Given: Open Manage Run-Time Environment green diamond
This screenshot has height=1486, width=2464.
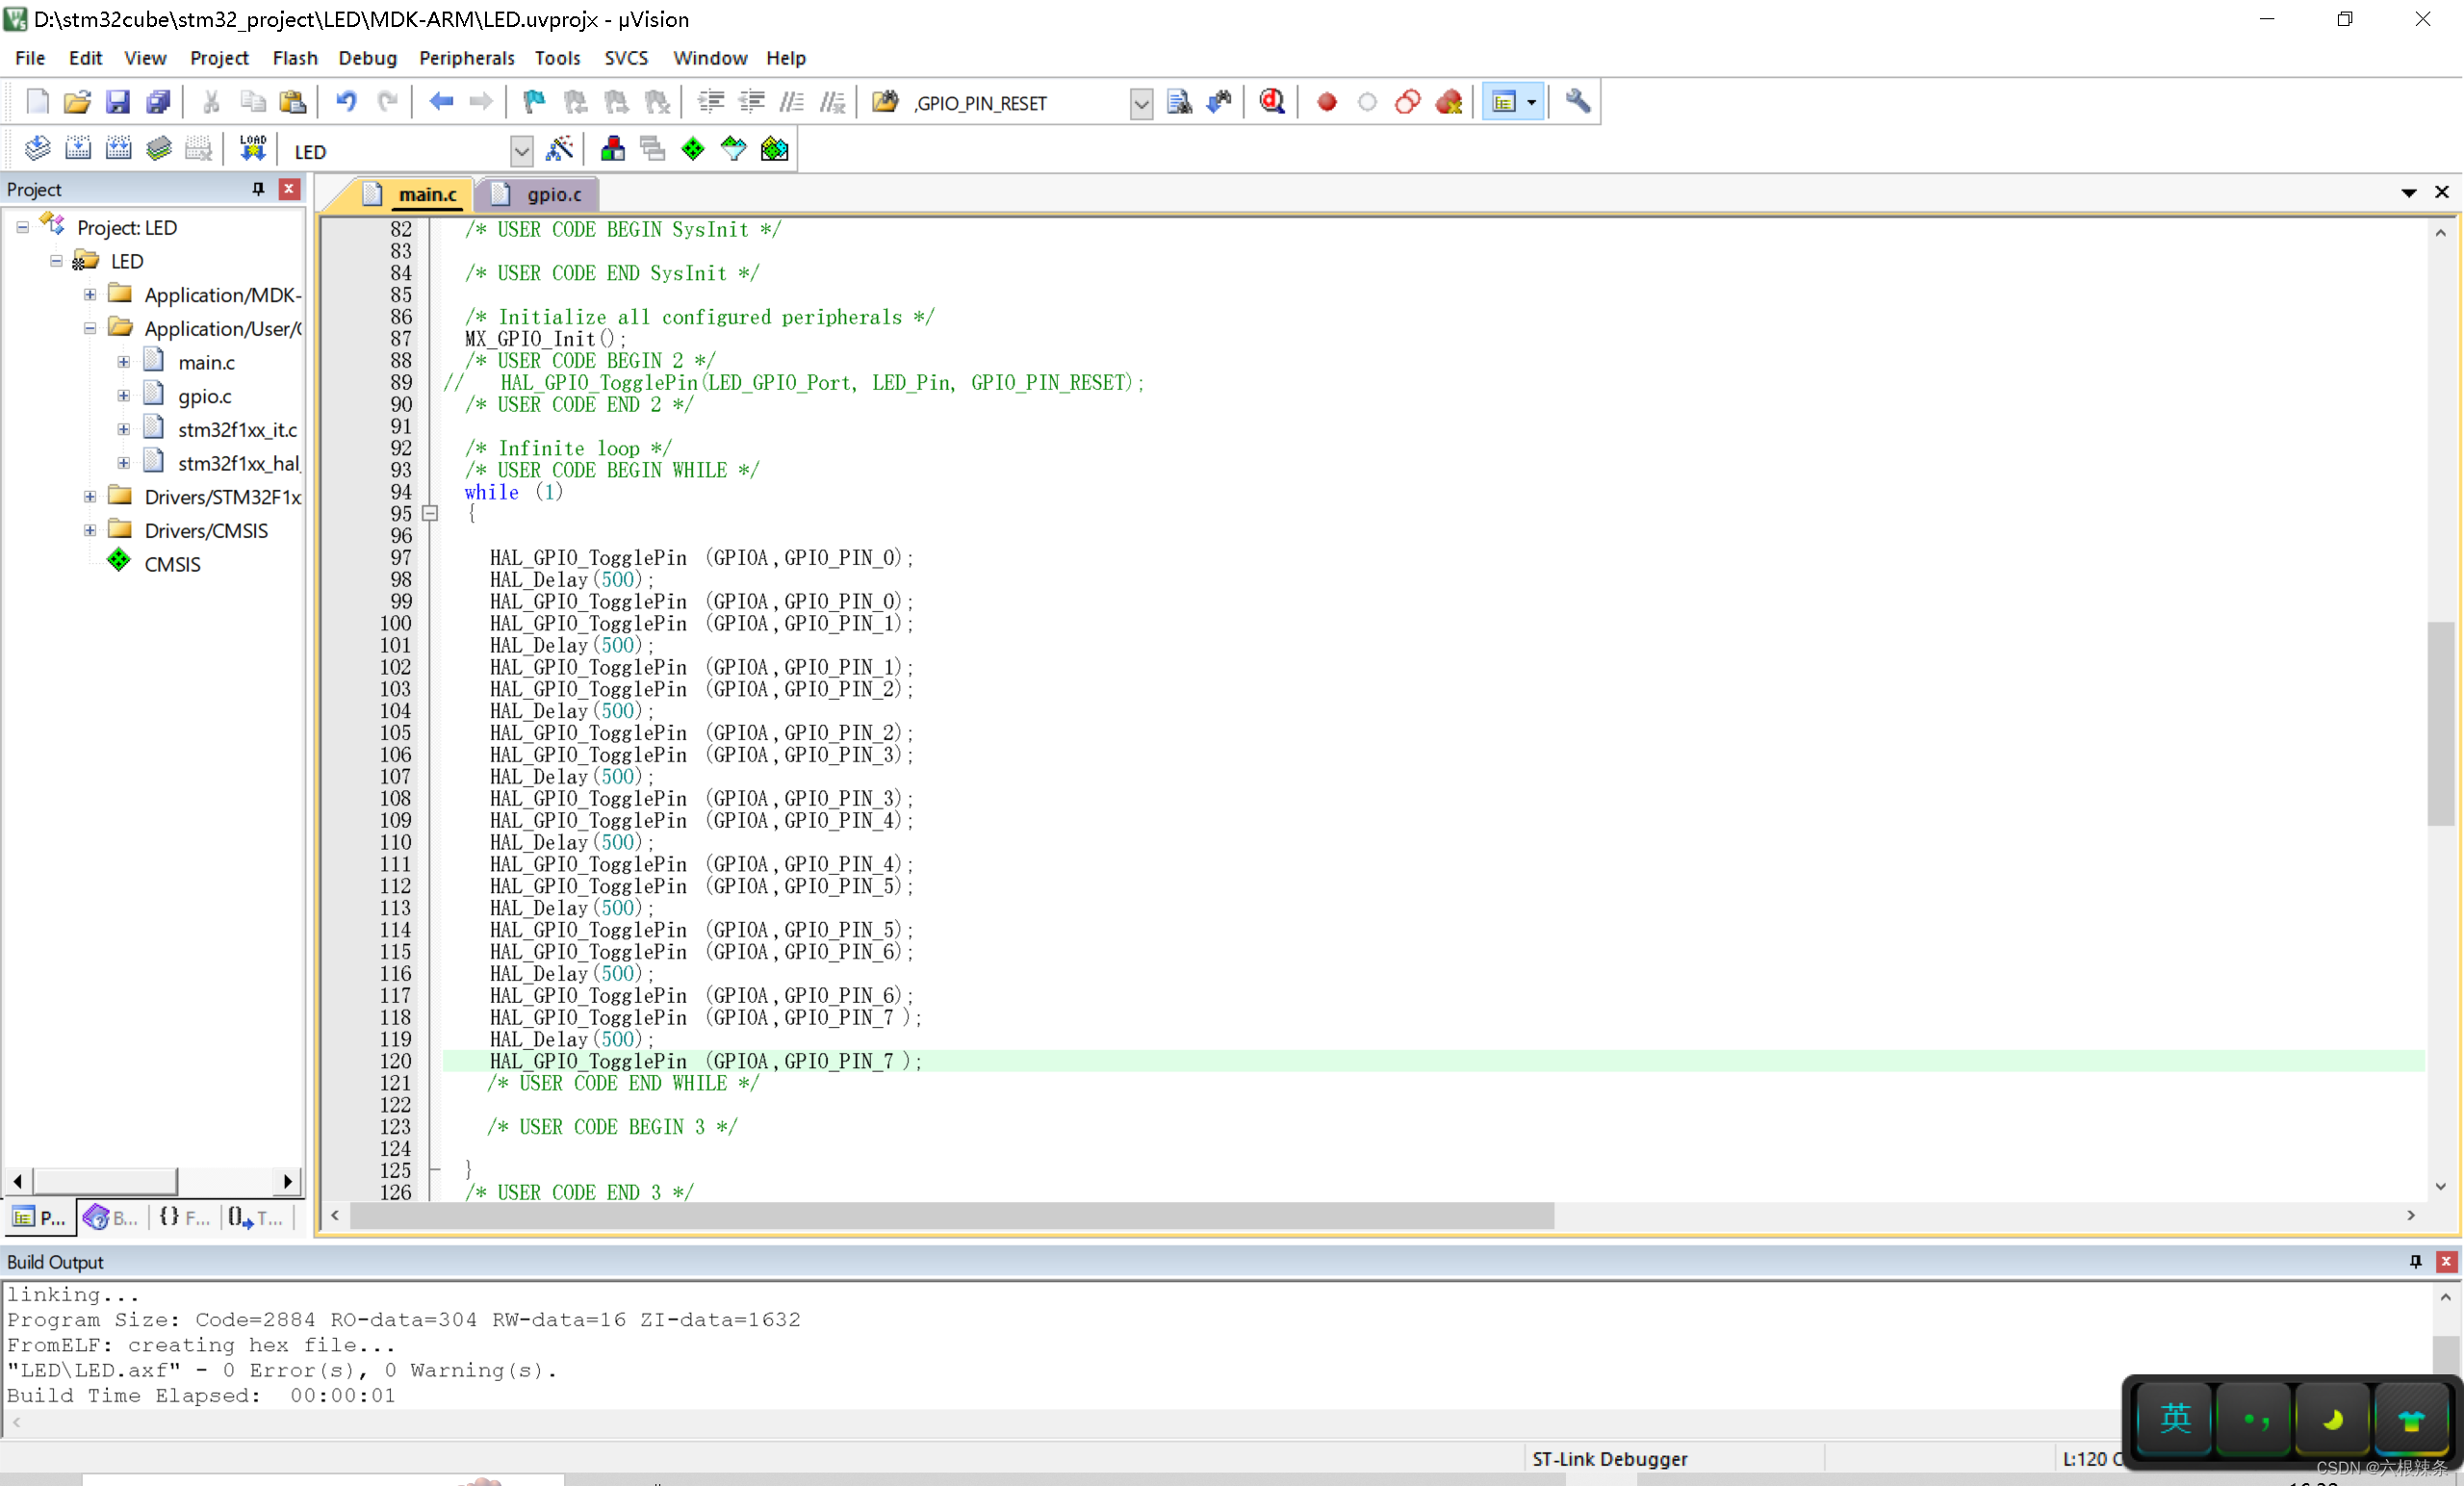Looking at the screenshot, I should pyautogui.click(x=693, y=150).
